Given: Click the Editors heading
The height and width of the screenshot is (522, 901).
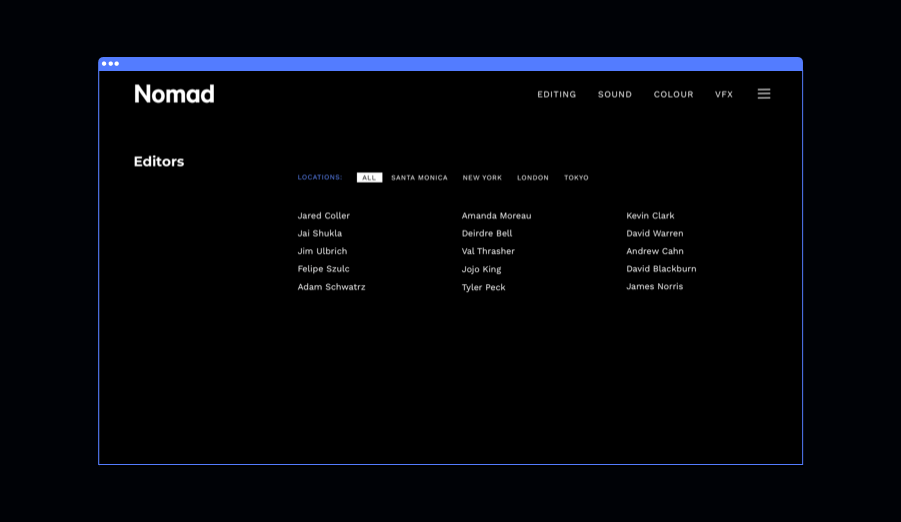Looking at the screenshot, I should [159, 162].
